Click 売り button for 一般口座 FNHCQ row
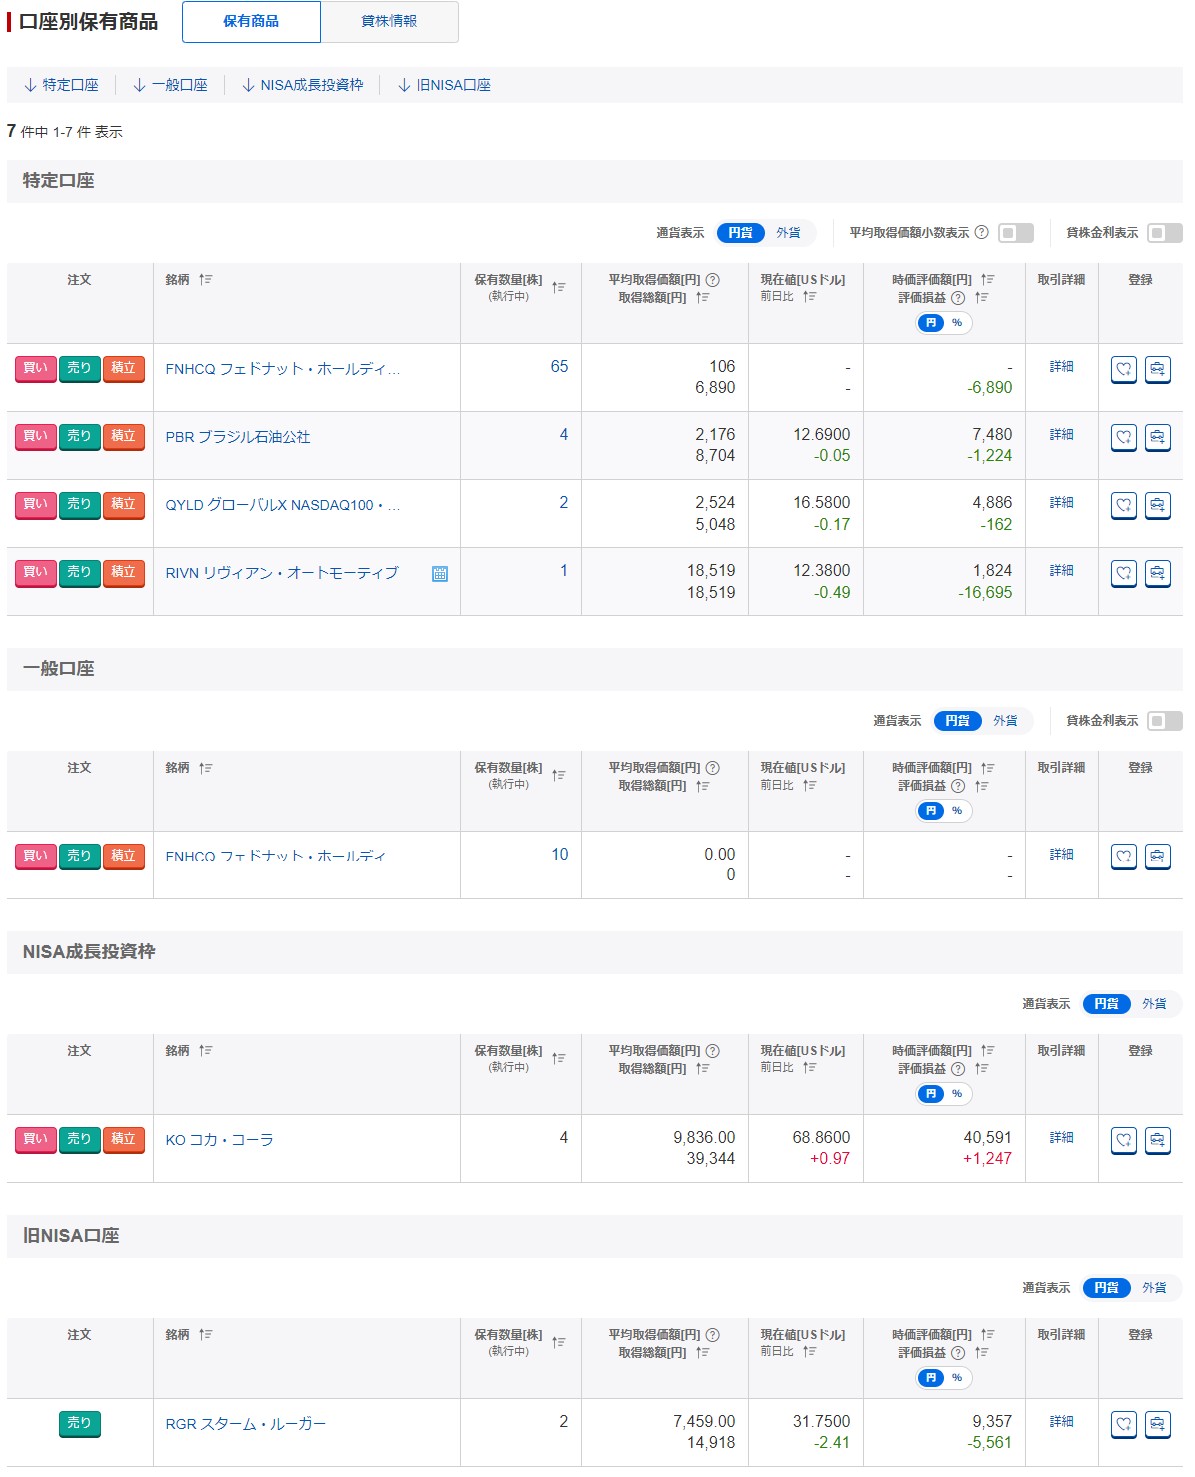 80,857
